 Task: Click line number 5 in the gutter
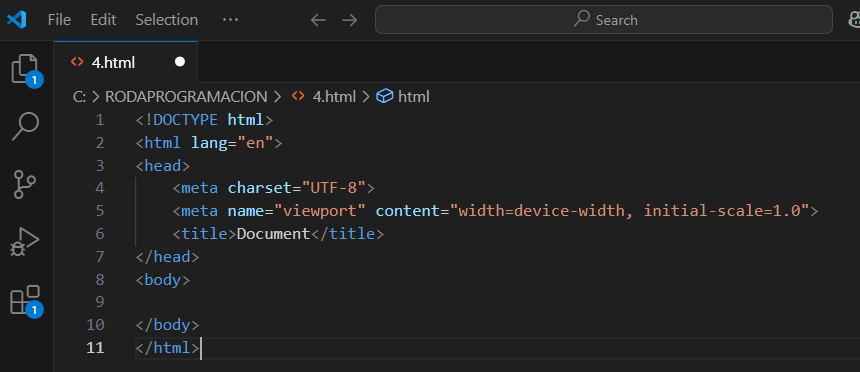(x=99, y=211)
